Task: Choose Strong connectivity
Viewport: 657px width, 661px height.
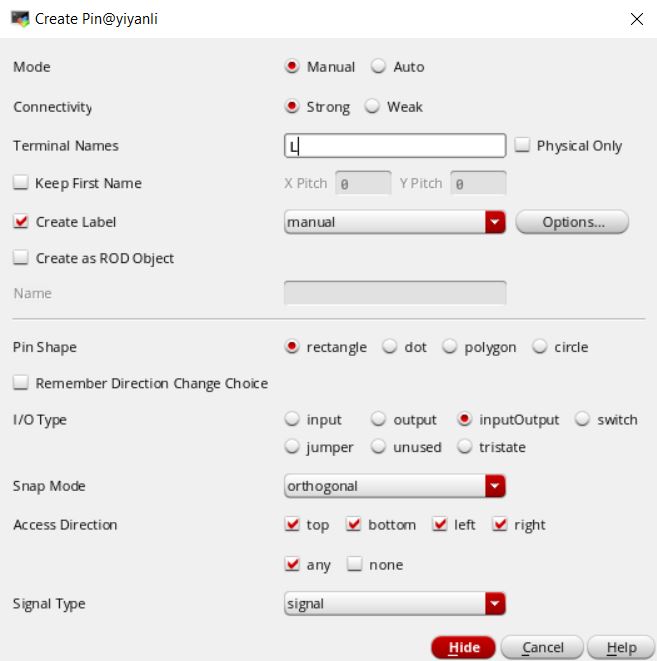Action: (x=292, y=106)
